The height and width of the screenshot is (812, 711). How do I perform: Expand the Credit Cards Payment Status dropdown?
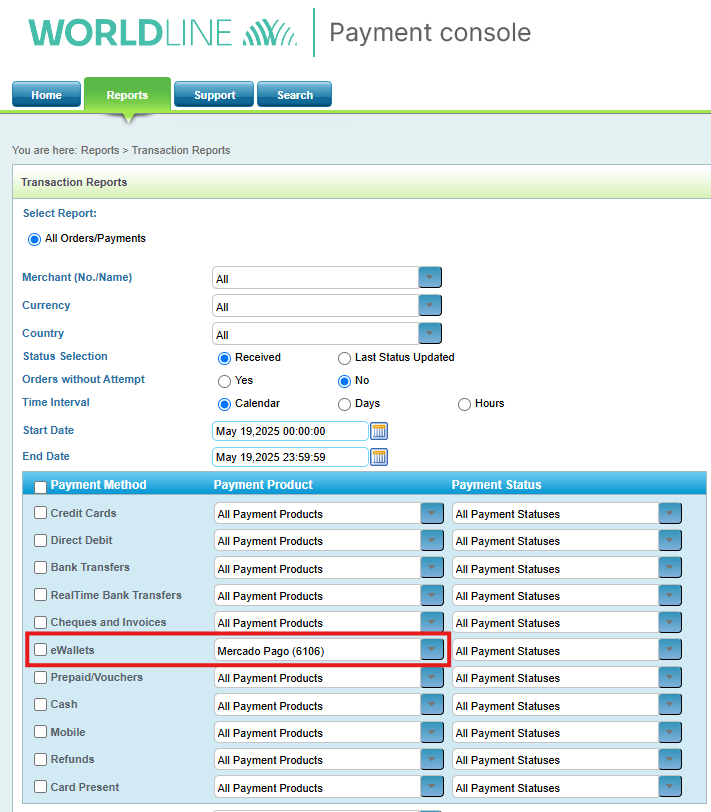[670, 514]
